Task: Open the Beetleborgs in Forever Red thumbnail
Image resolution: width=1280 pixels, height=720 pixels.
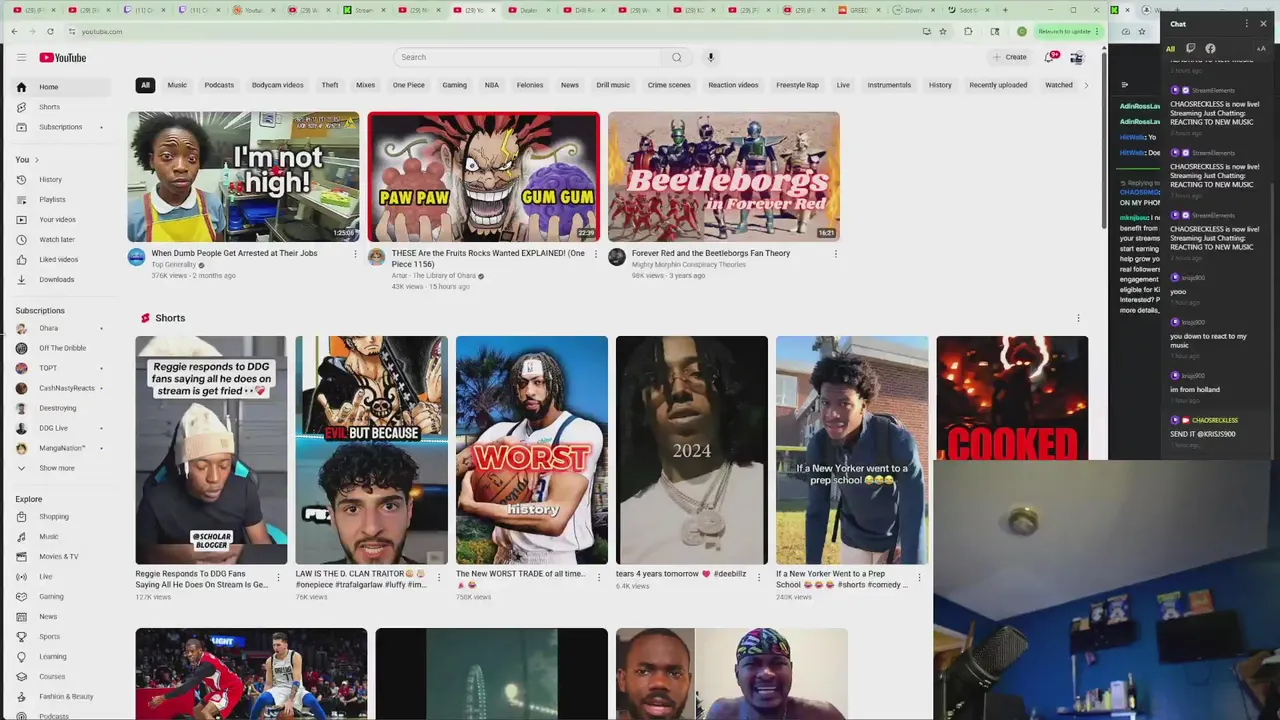Action: click(x=723, y=177)
